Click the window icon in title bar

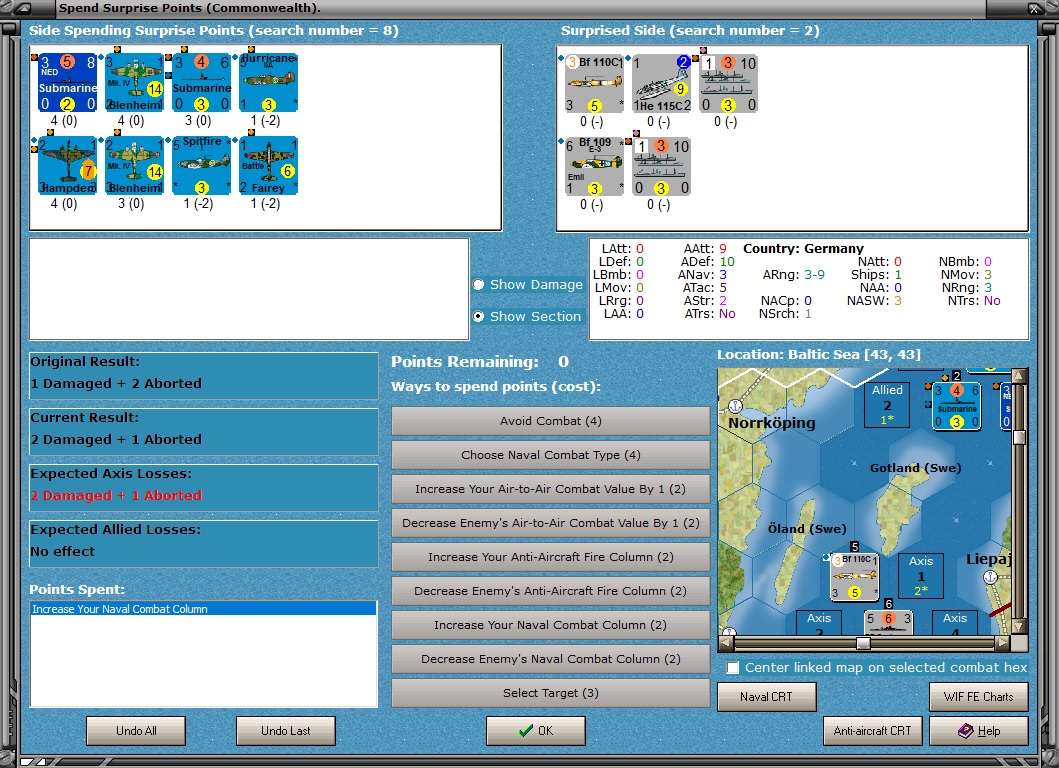coord(22,8)
